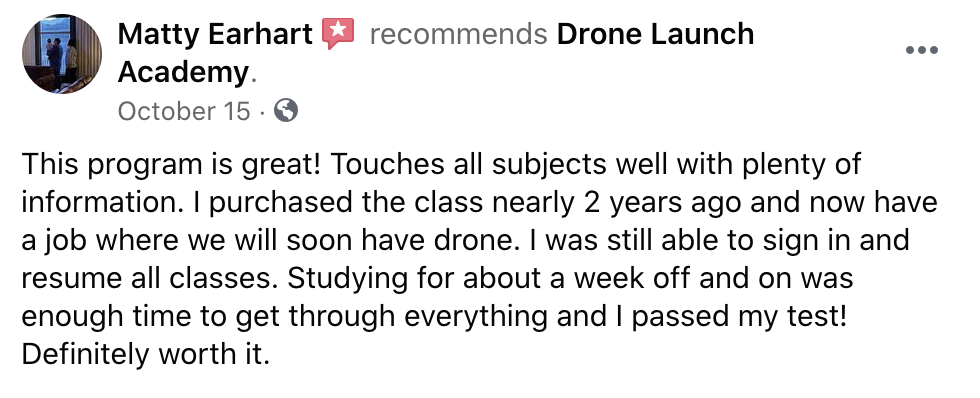980x398 pixels.
Task: Click the red star recommendation badge
Action: 338,34
